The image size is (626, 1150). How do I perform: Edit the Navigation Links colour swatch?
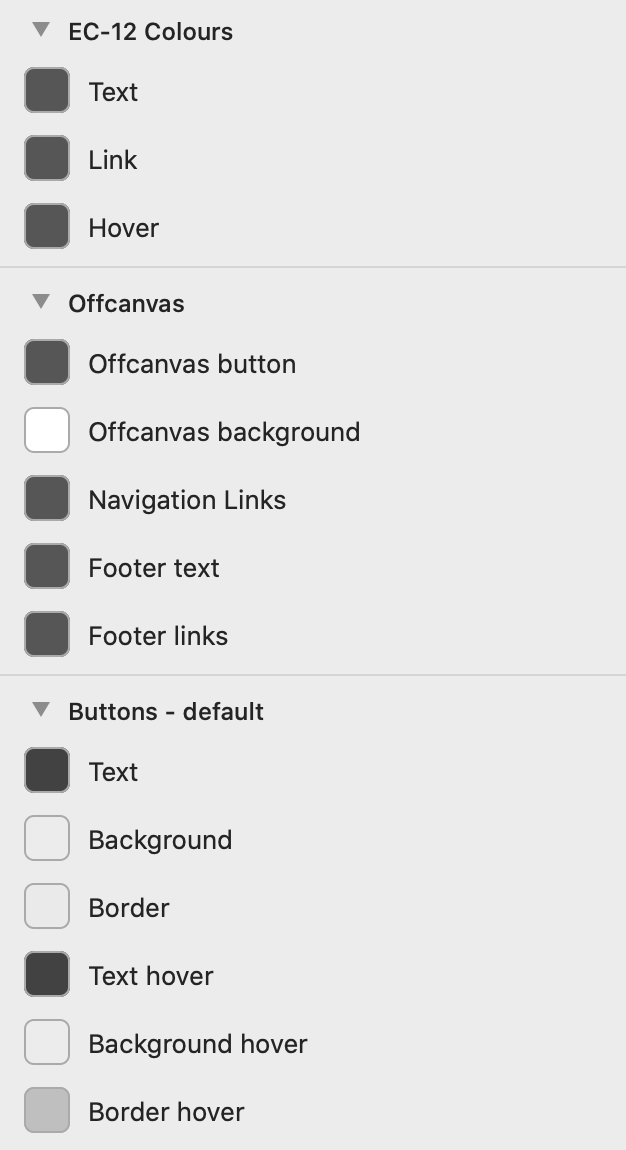(47, 499)
